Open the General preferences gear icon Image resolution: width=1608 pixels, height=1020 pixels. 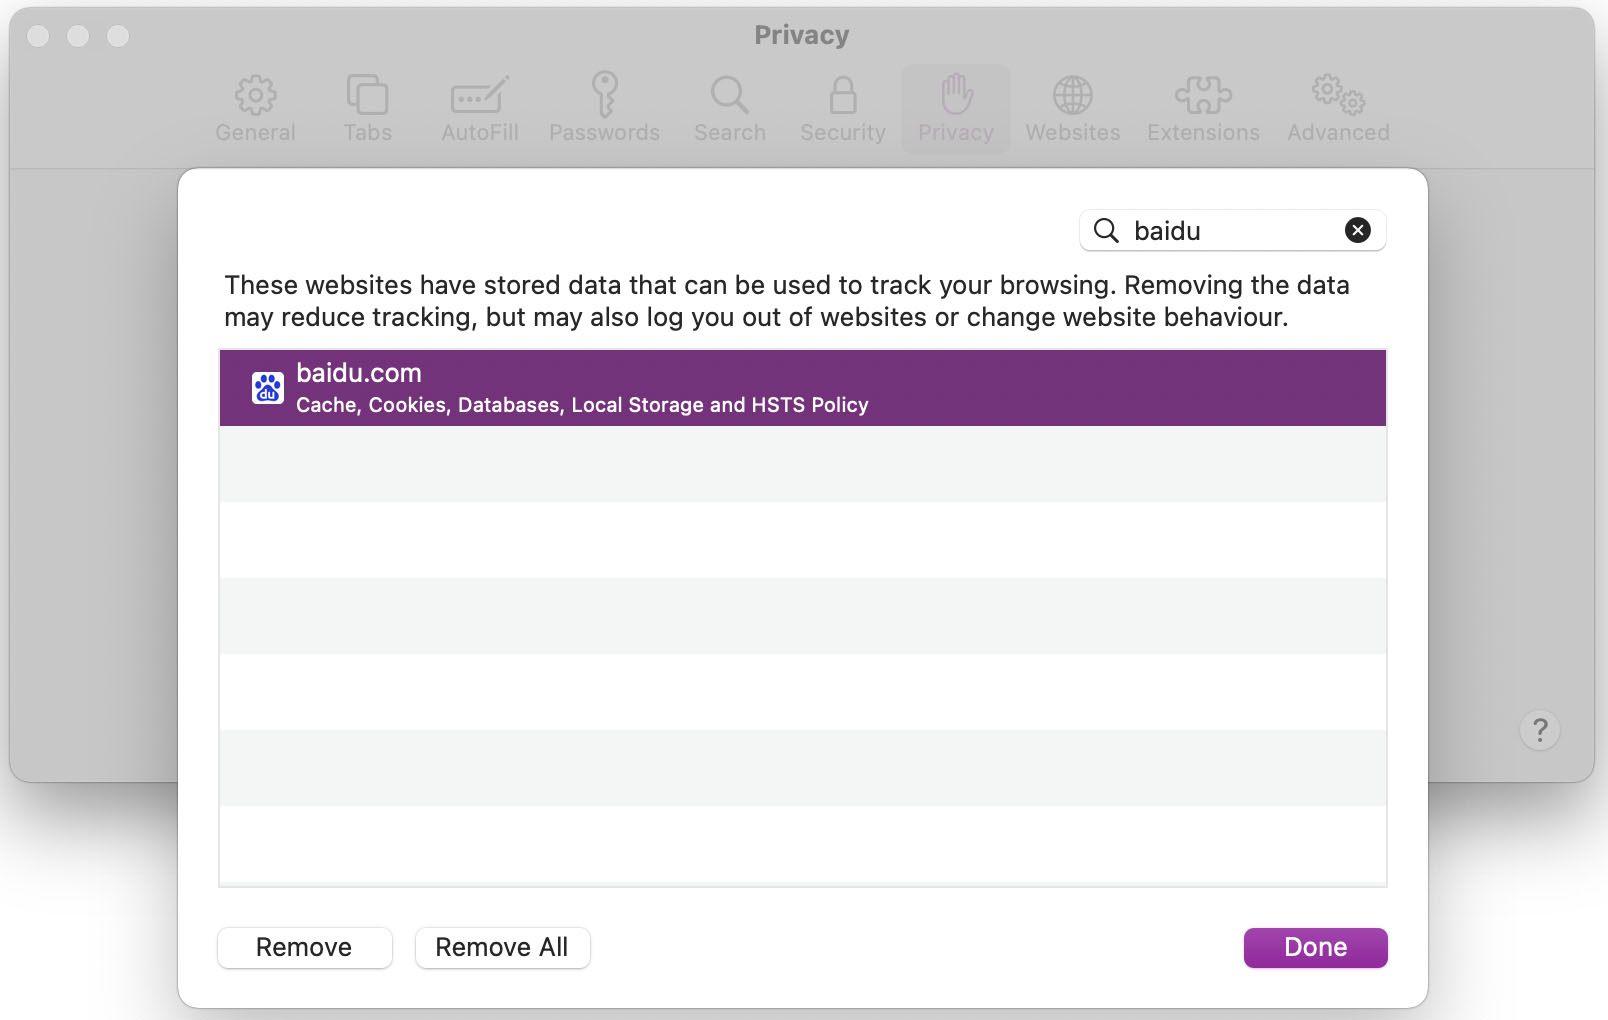tap(255, 96)
